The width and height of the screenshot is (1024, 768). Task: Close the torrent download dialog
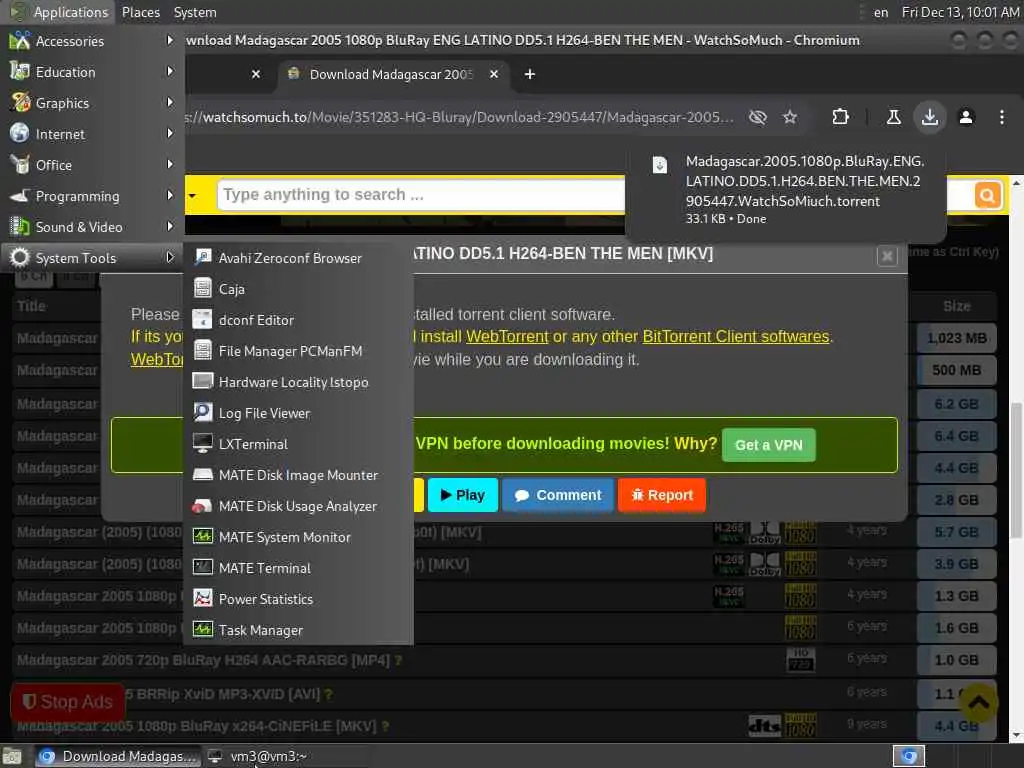coord(887,256)
